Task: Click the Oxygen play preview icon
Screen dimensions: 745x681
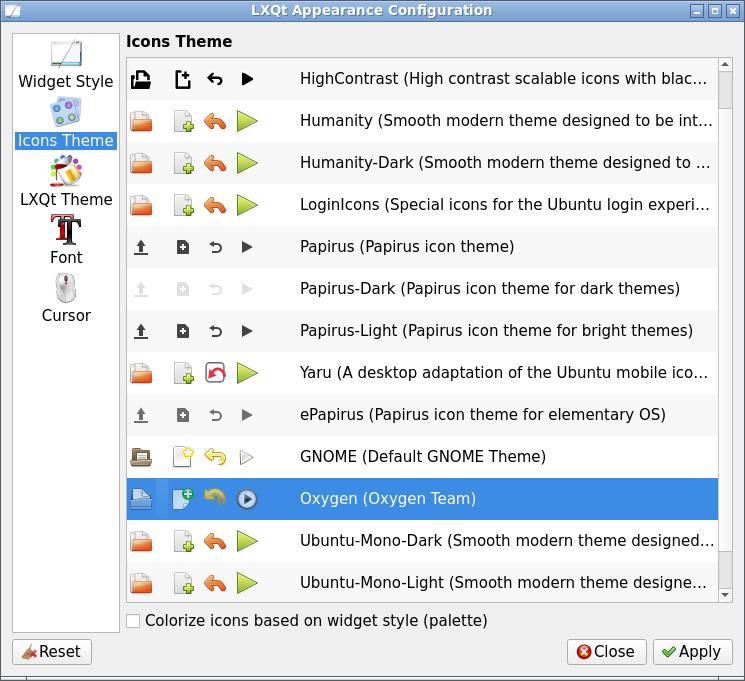Action: (247, 499)
